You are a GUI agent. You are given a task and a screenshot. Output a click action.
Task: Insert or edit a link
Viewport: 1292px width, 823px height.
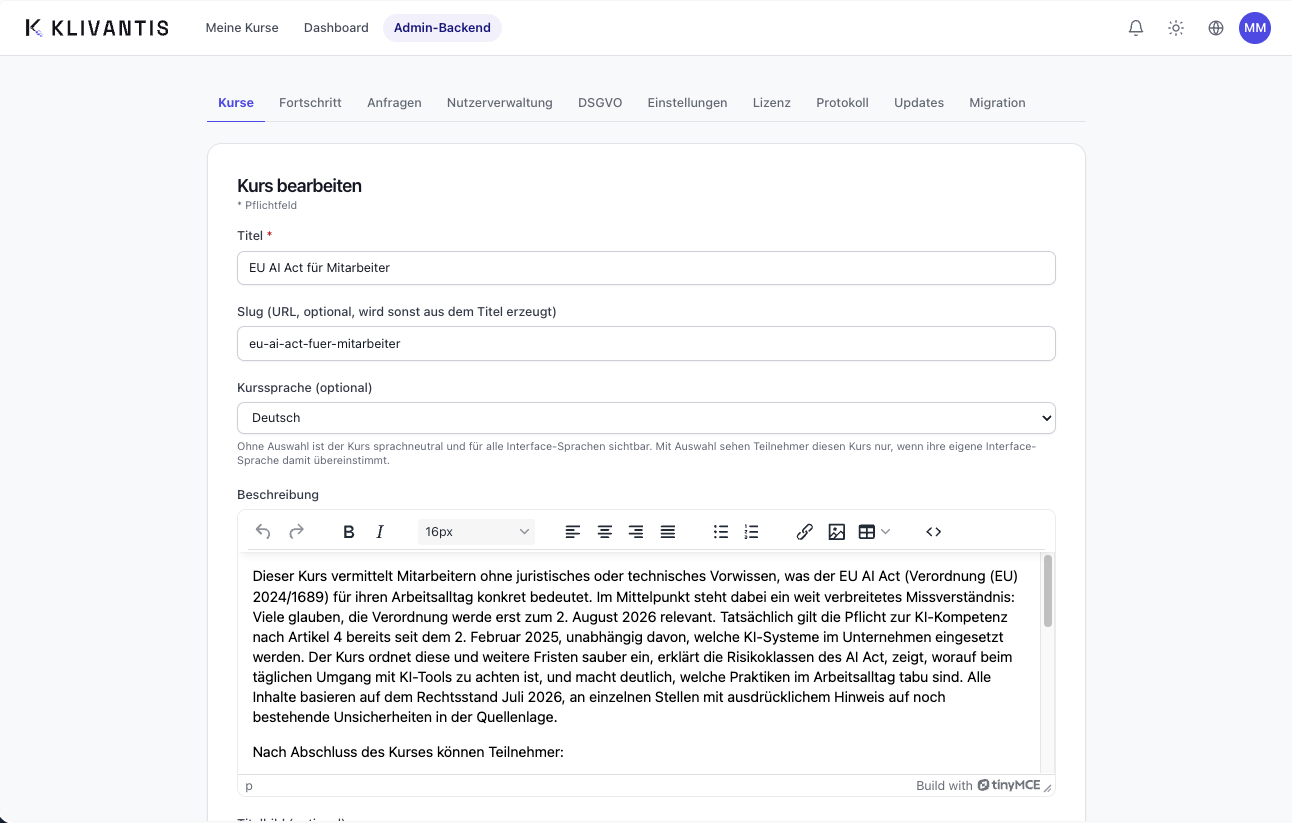tap(805, 532)
